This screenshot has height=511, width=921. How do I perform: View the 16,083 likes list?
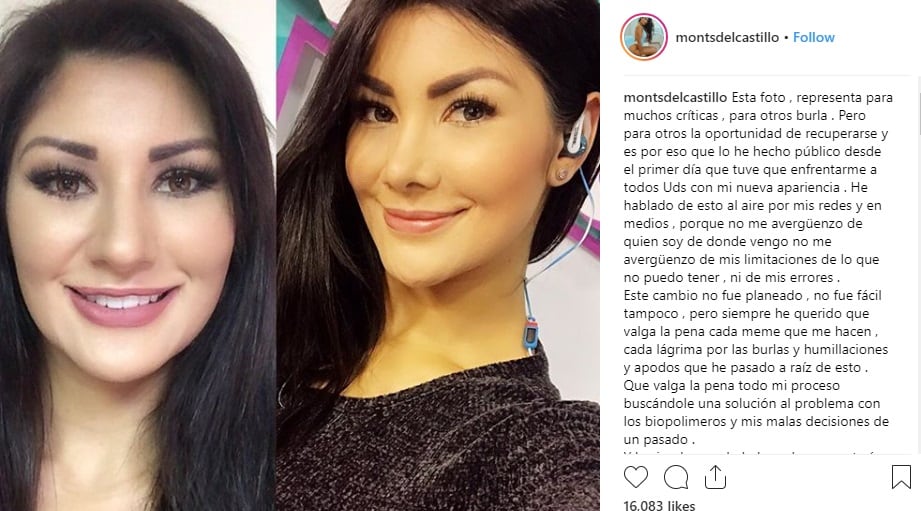pos(659,505)
